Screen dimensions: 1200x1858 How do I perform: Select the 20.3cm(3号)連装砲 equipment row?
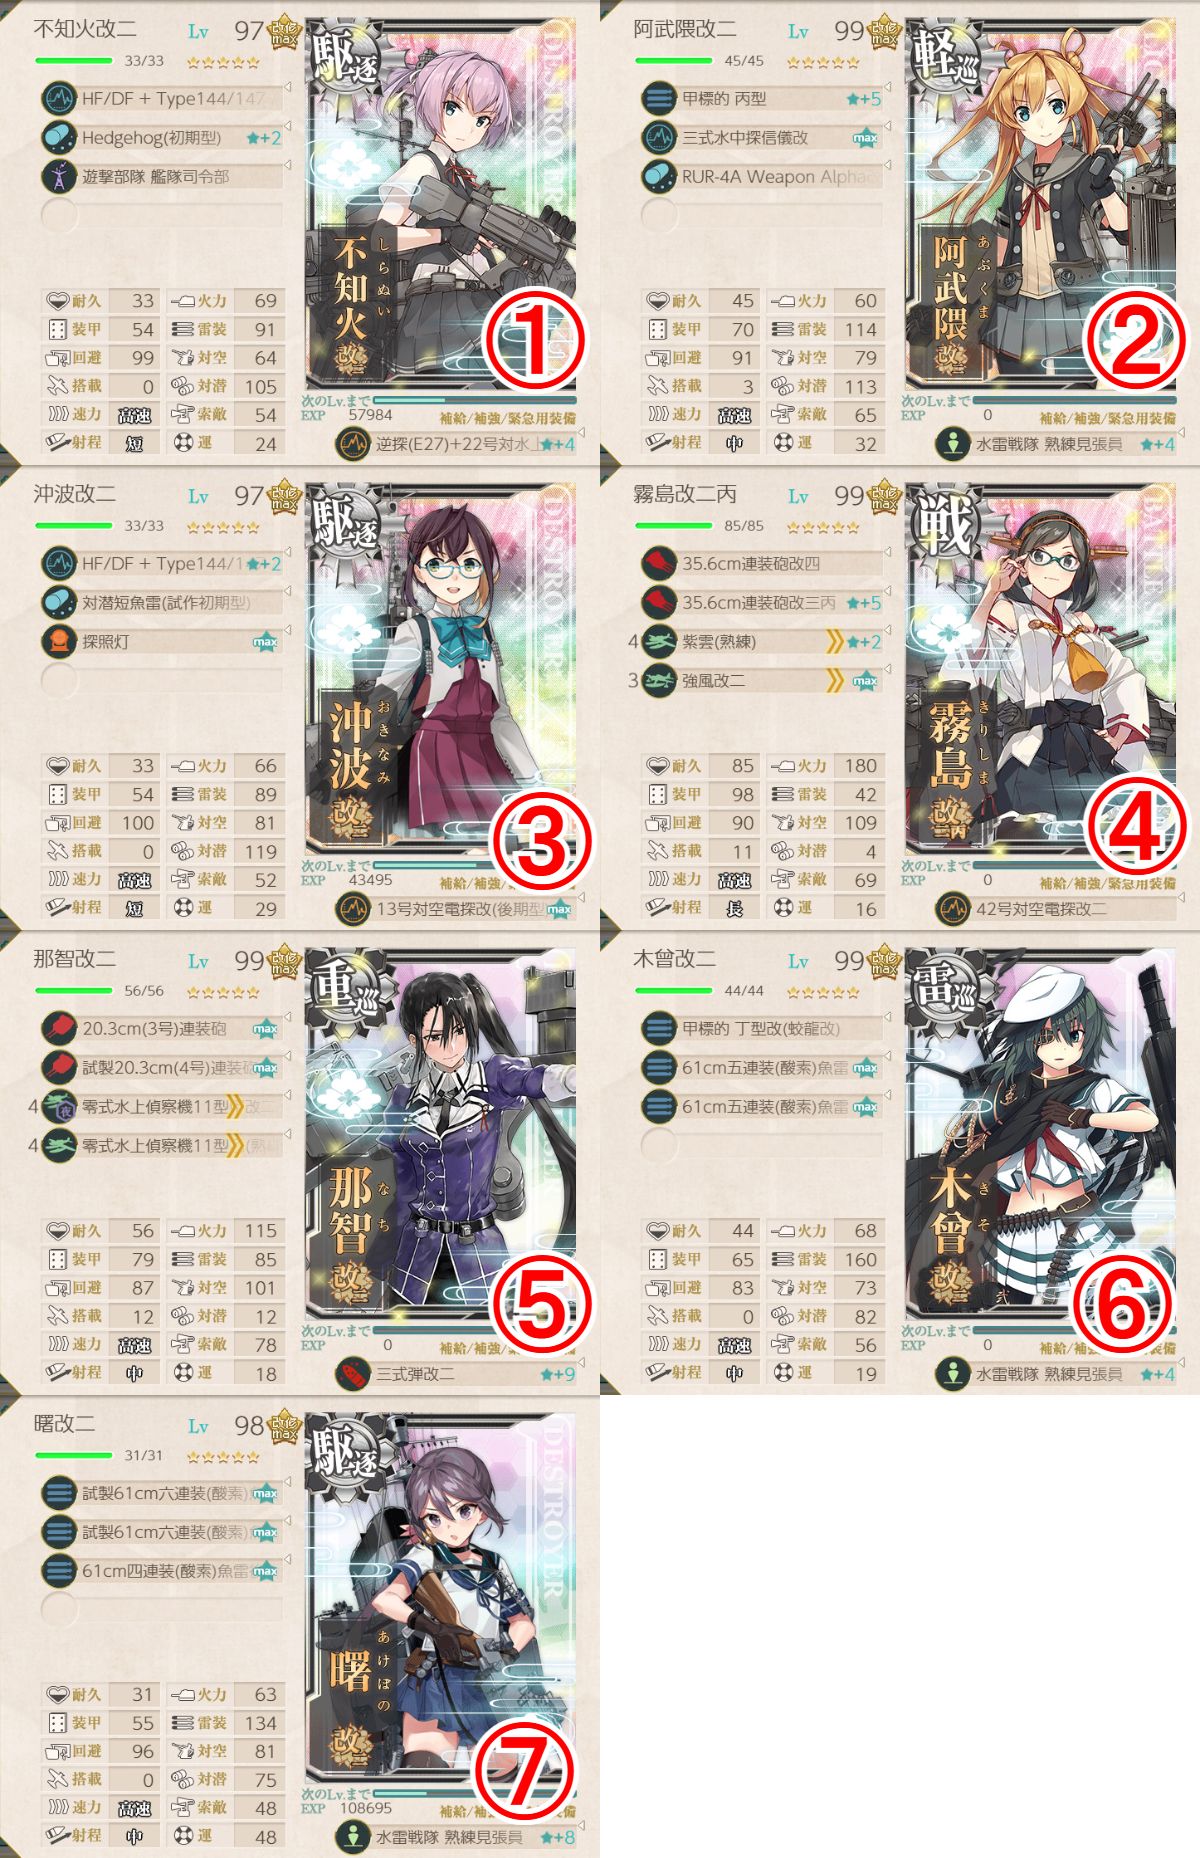tap(163, 1029)
